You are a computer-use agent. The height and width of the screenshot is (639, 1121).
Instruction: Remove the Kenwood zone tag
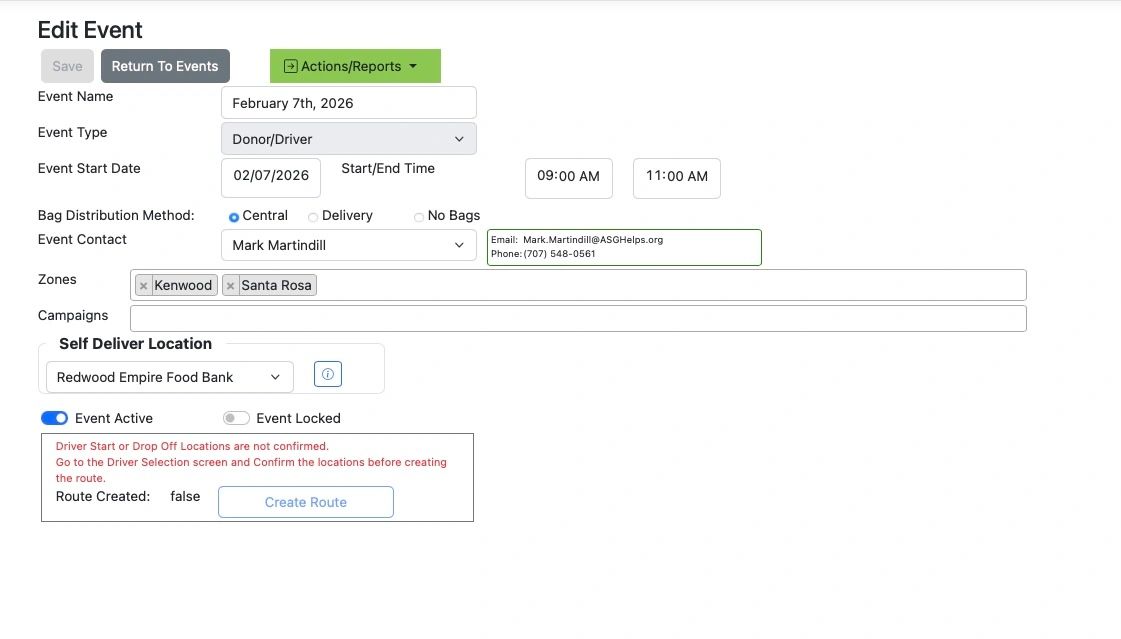click(x=144, y=286)
